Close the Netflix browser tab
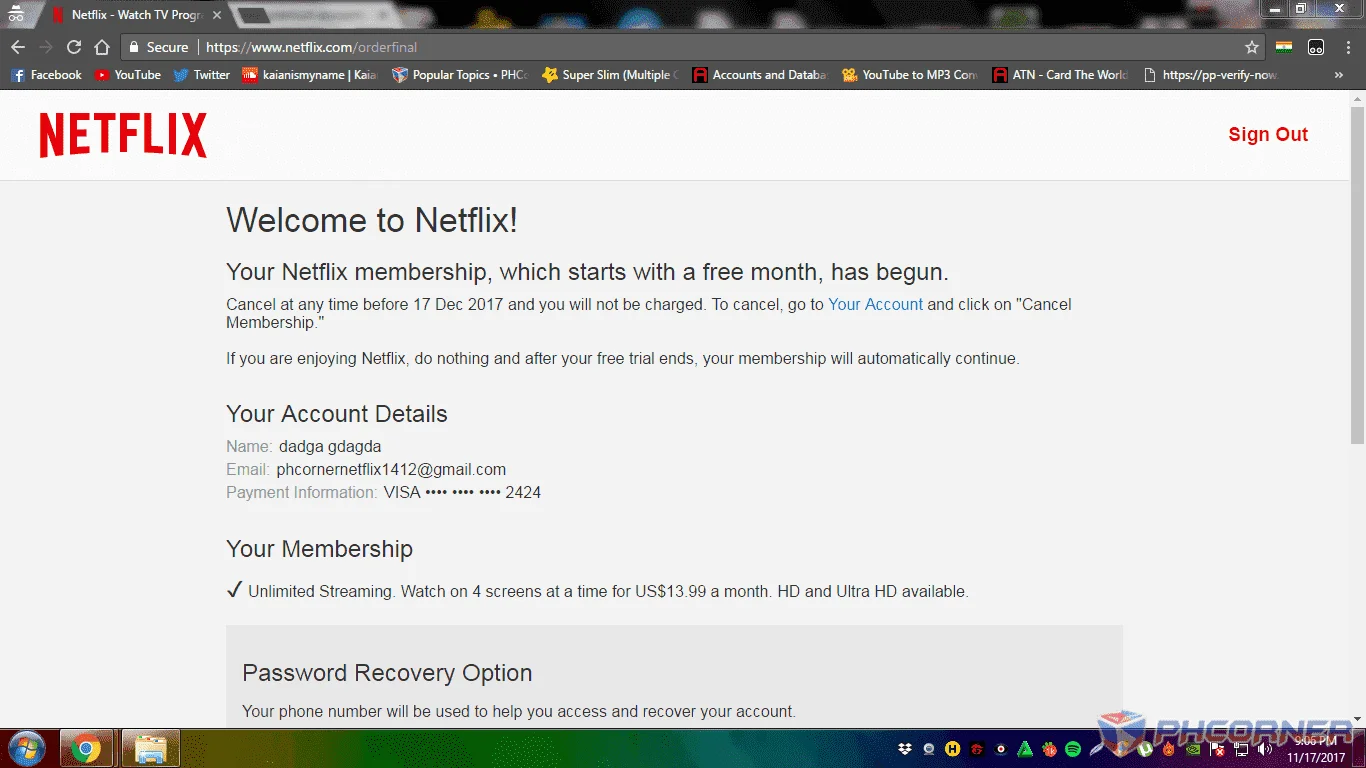The image size is (1366, 768). 215,15
